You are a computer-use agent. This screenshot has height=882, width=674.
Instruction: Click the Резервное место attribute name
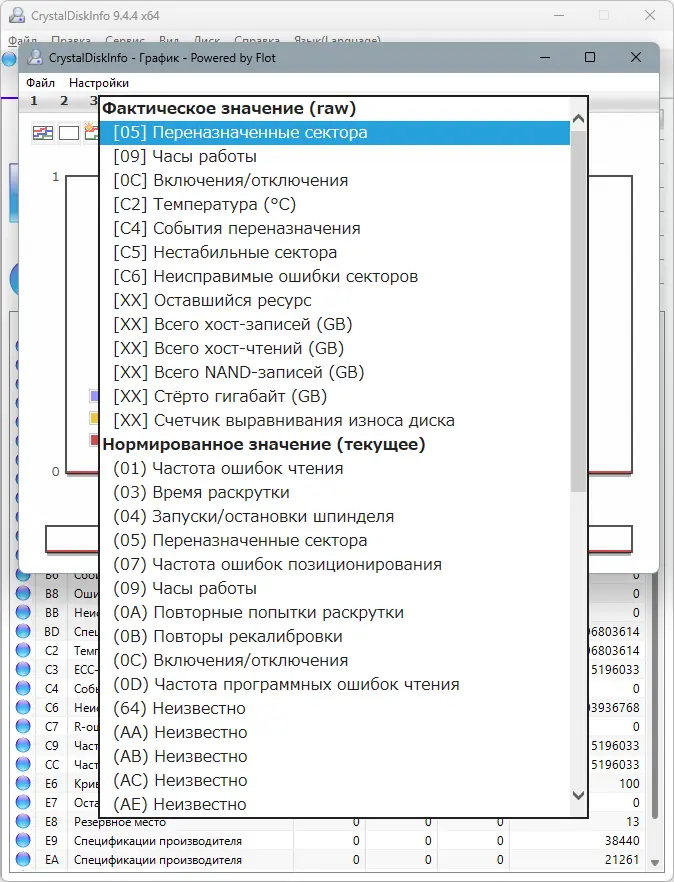(x=120, y=822)
